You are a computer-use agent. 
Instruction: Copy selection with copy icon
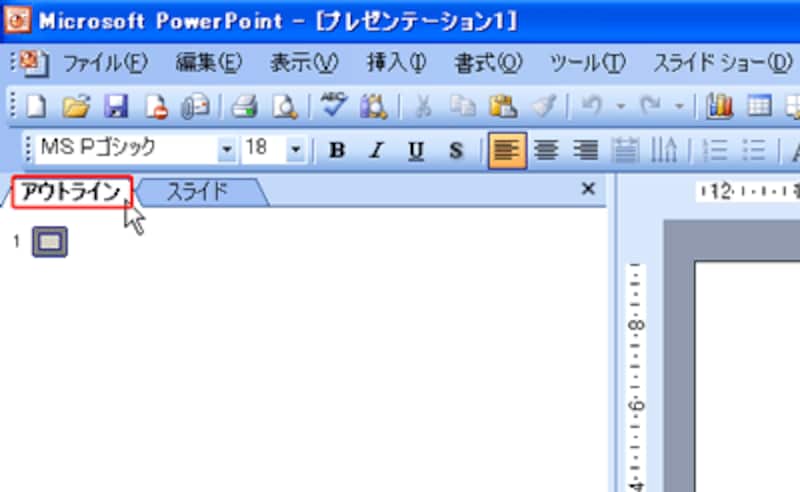coord(462,107)
